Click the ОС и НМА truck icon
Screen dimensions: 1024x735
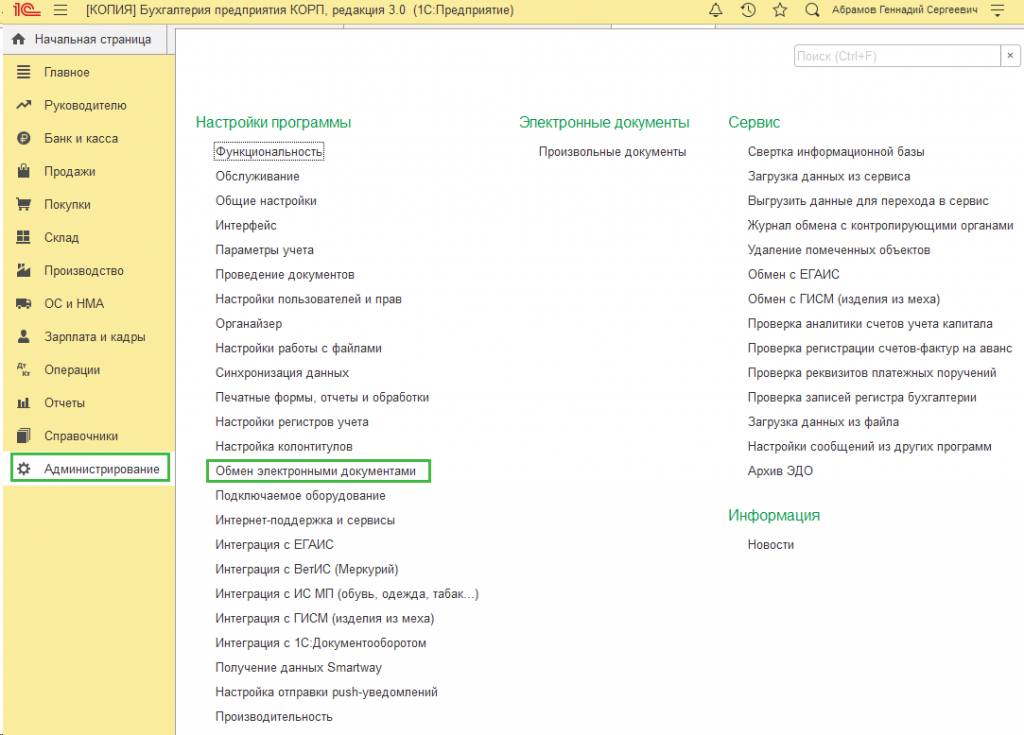click(24, 303)
